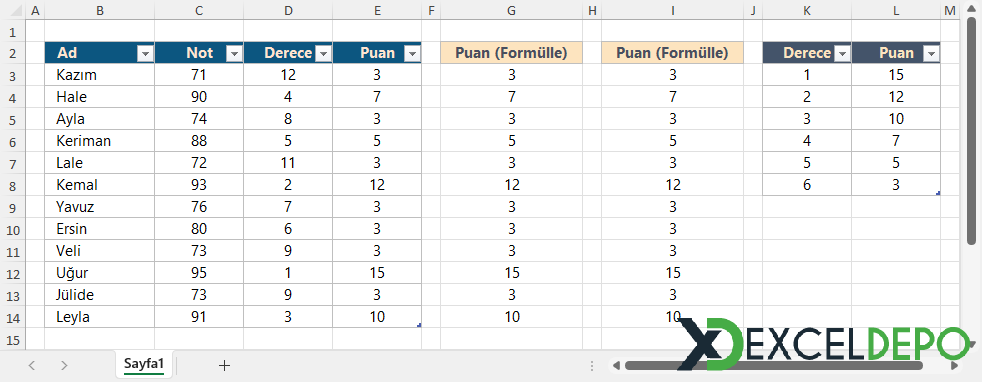The height and width of the screenshot is (382, 982).
Task: Open the Puan filter in column E
Action: [x=411, y=54]
